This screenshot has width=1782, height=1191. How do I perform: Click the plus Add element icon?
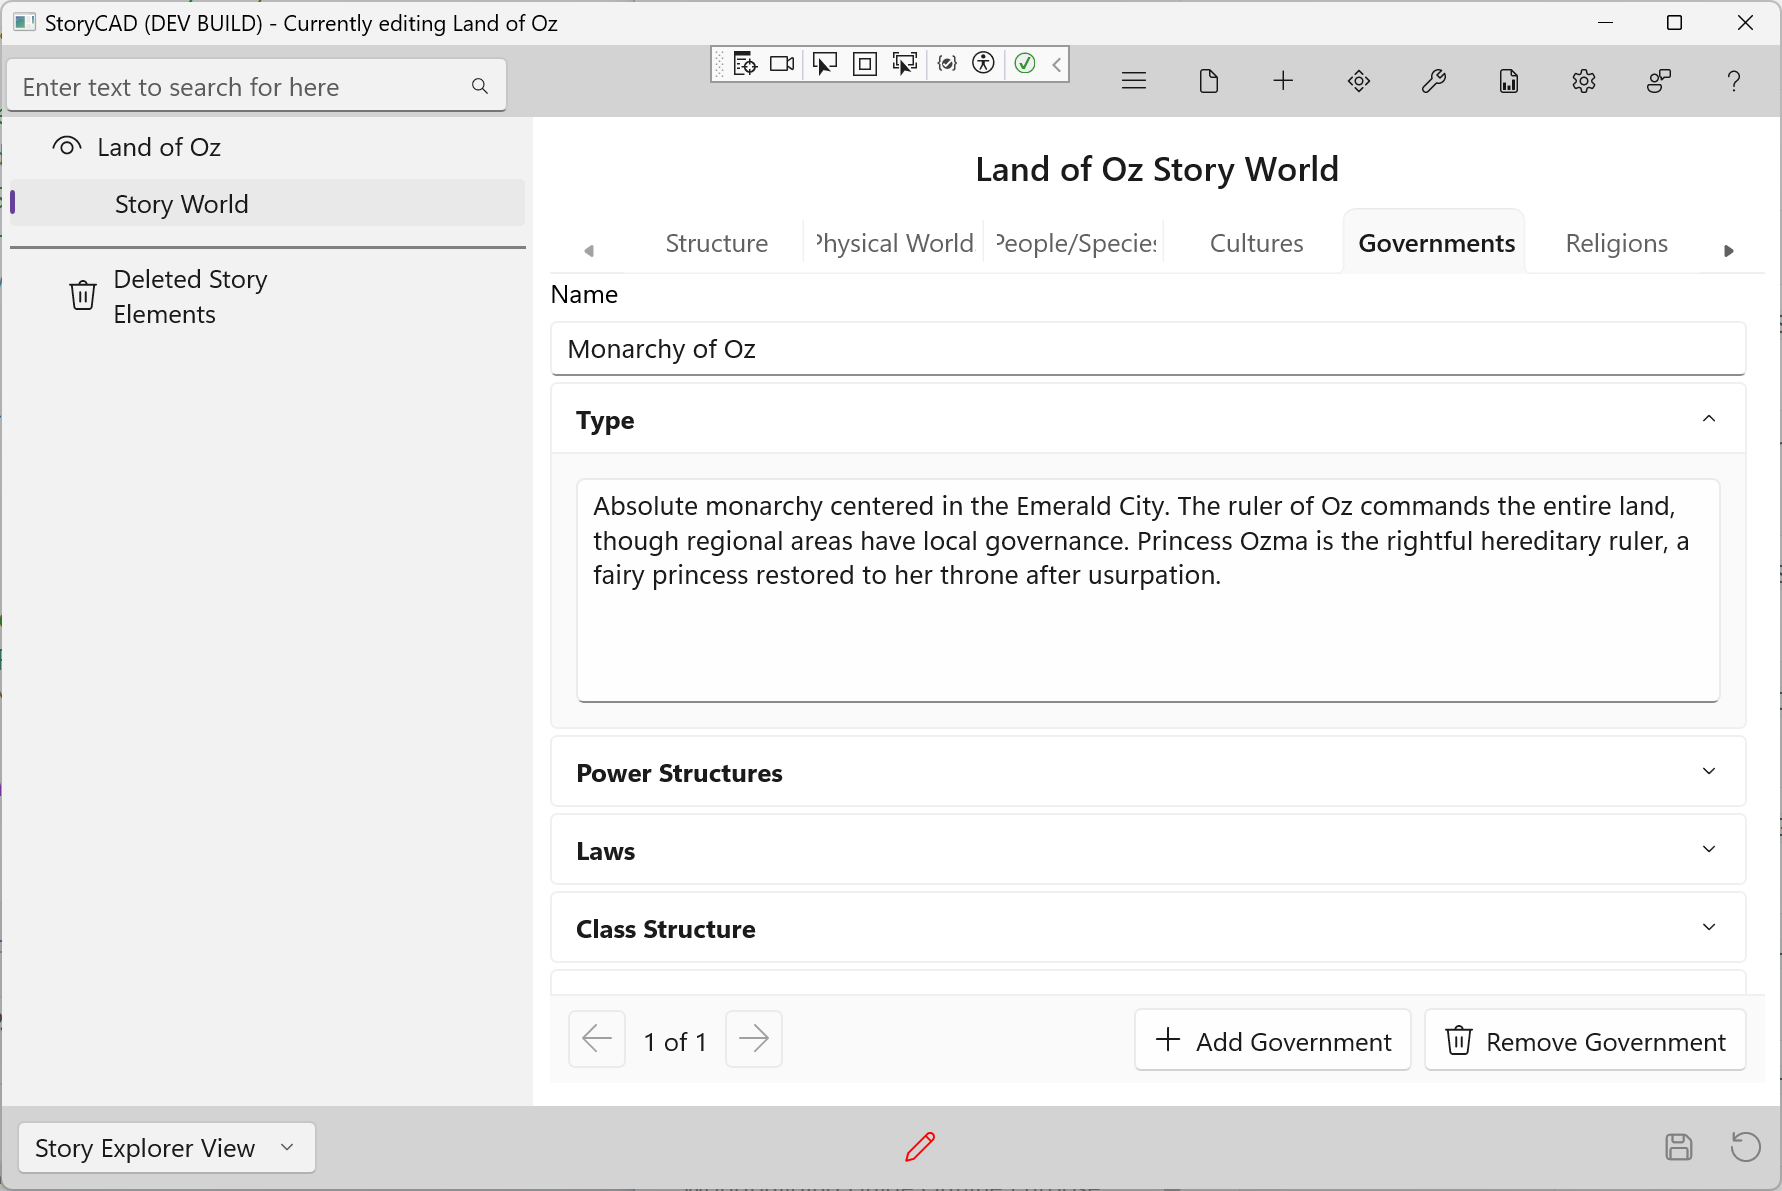point(1283,81)
